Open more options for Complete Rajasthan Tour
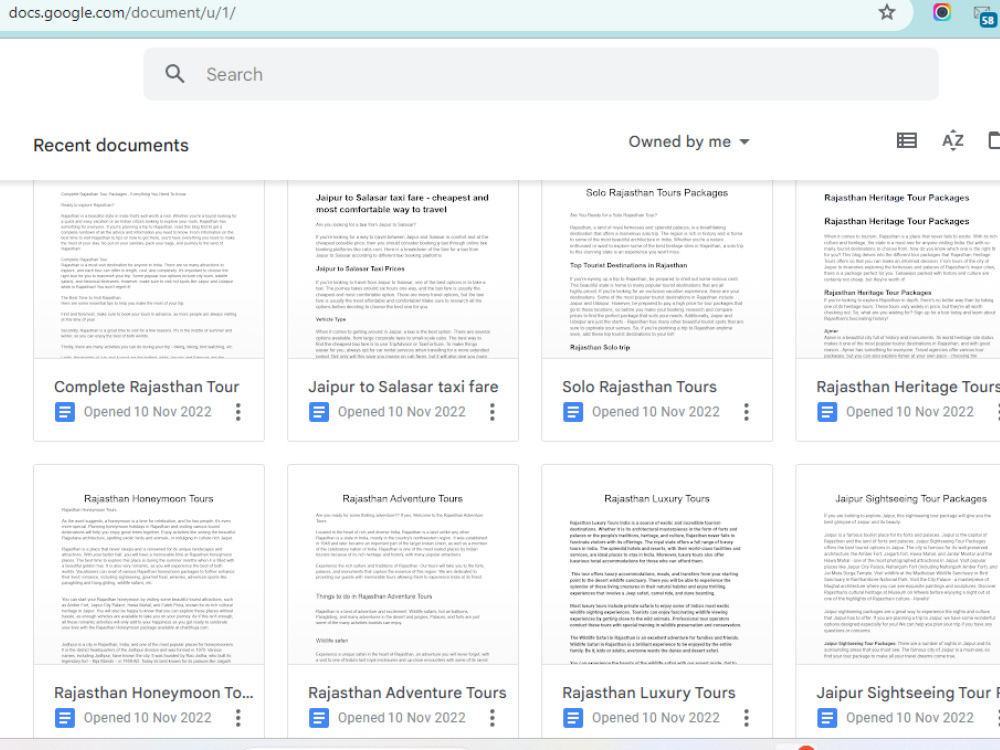 pos(238,412)
